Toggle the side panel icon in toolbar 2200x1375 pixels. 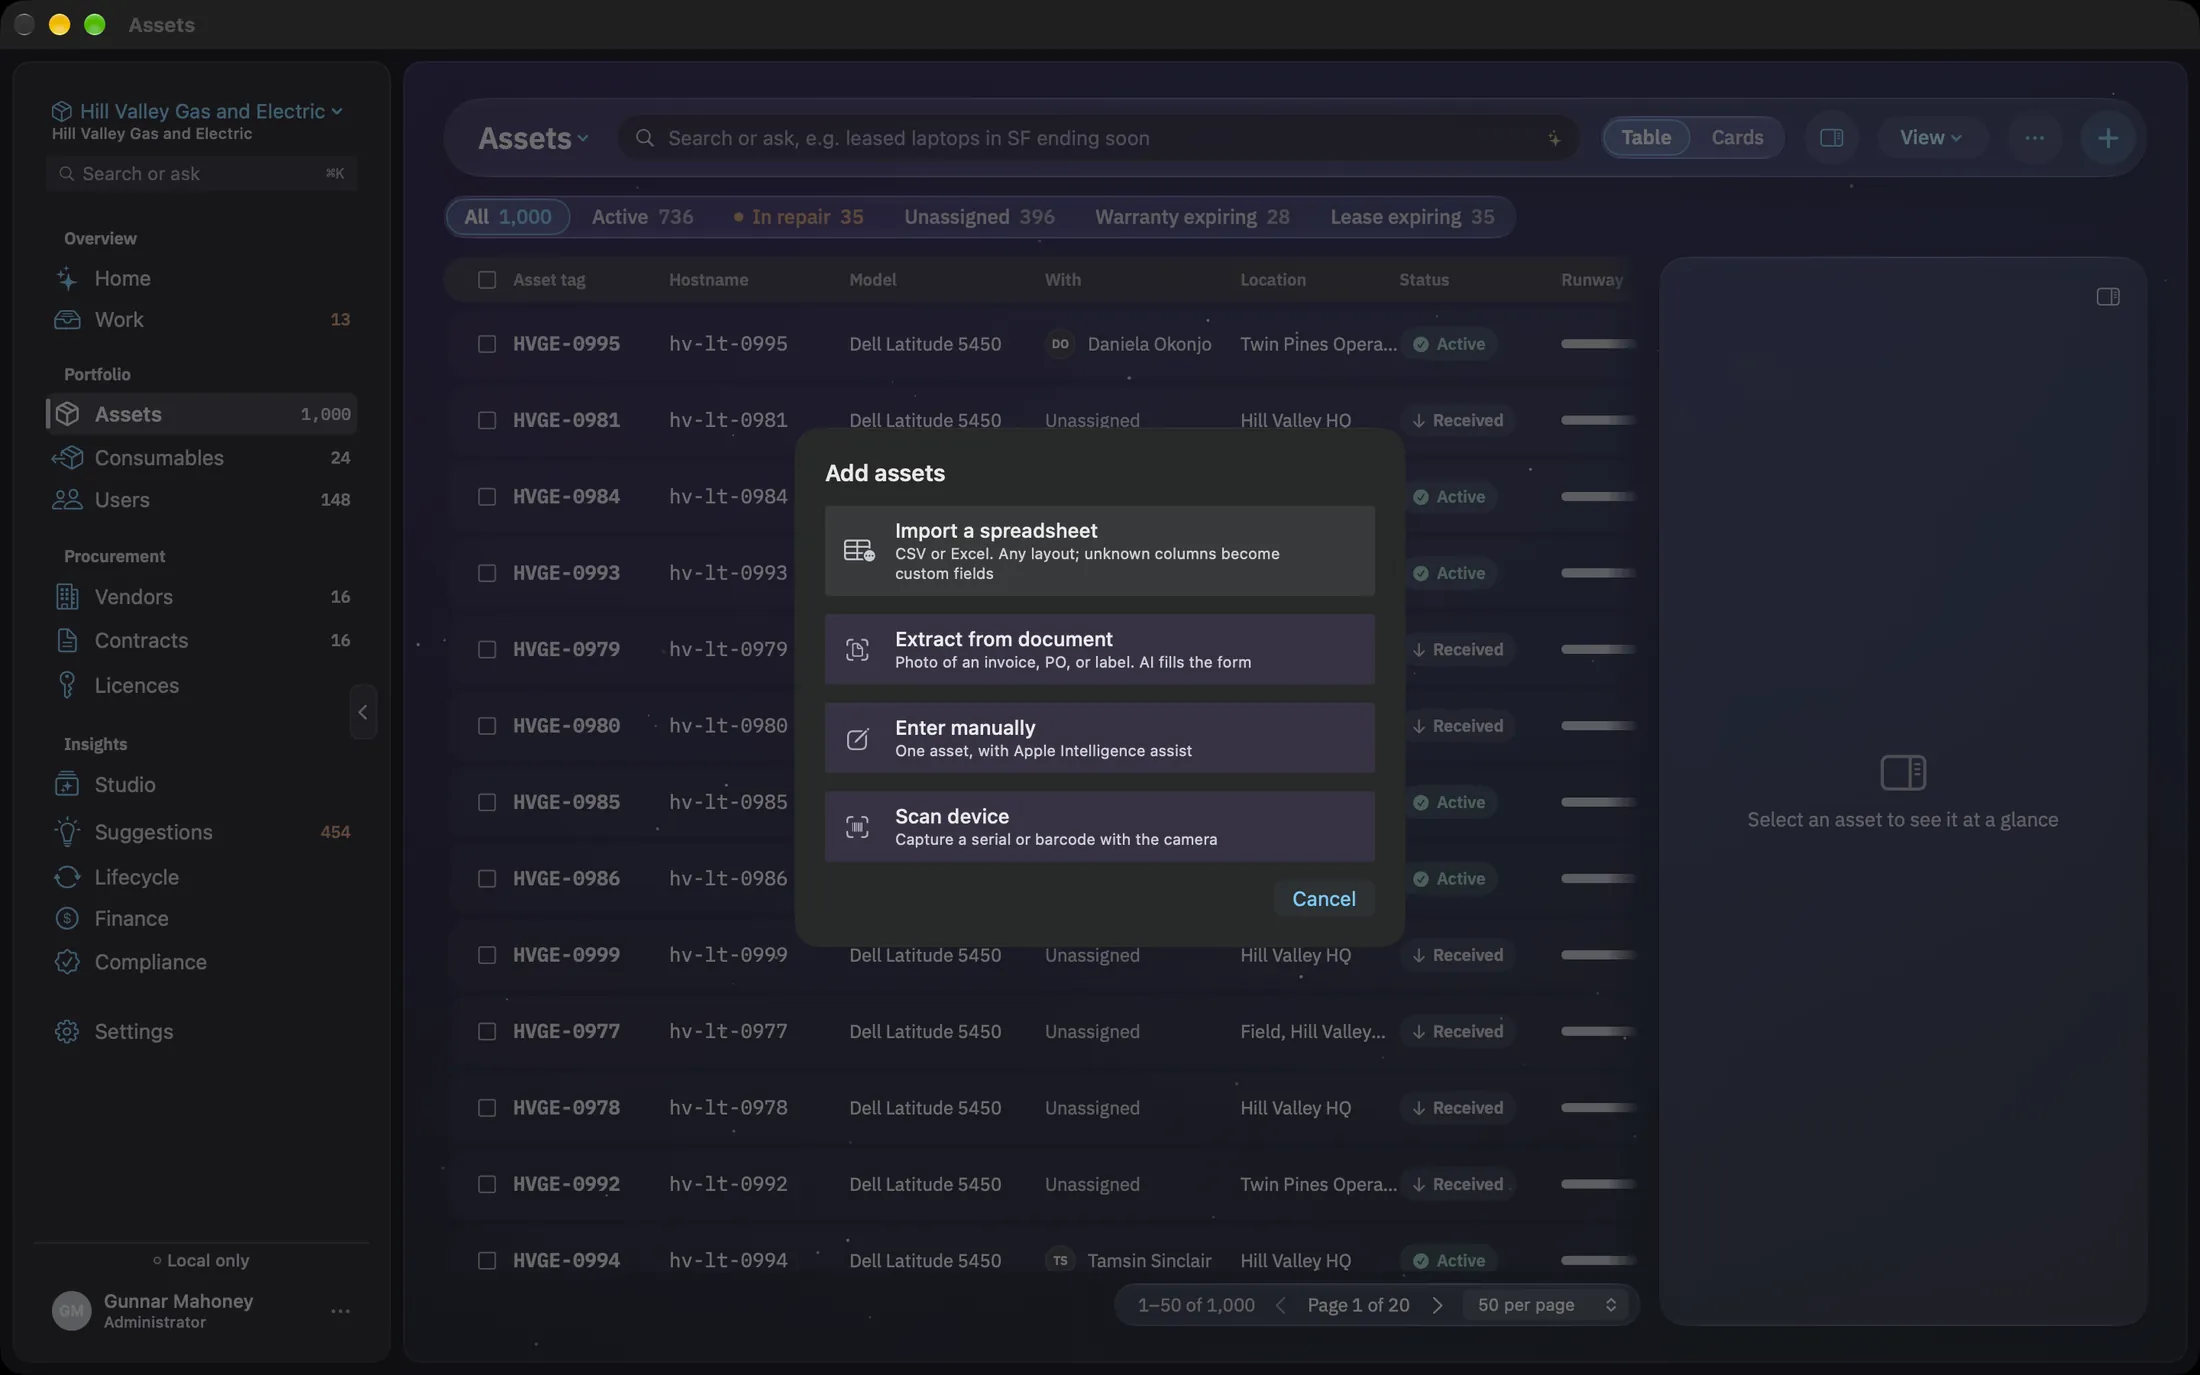click(x=1831, y=138)
